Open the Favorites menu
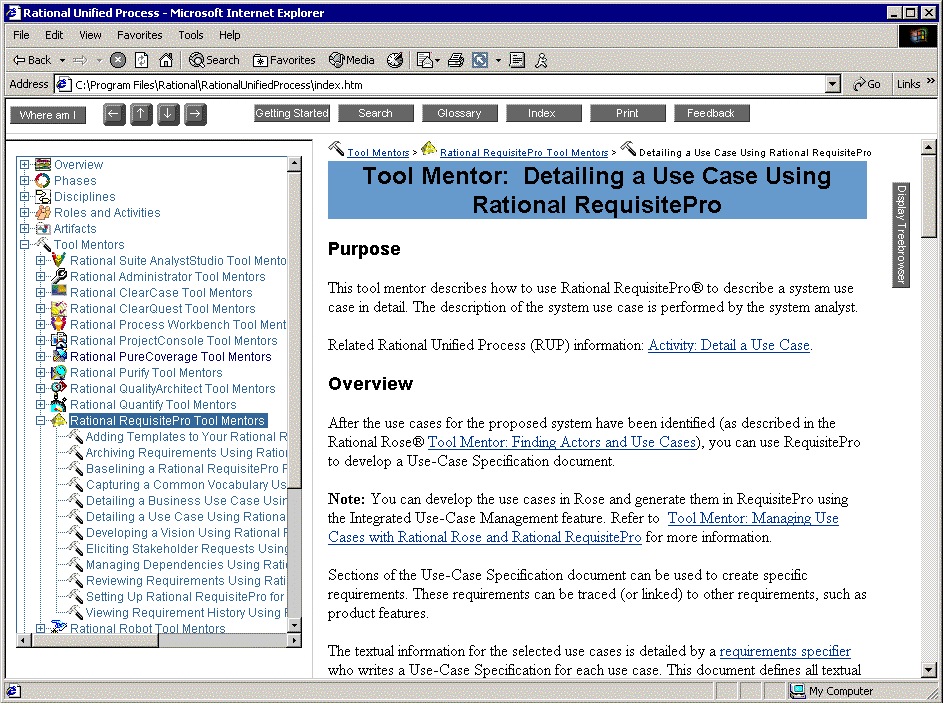This screenshot has height=703, width=943. click(x=139, y=34)
